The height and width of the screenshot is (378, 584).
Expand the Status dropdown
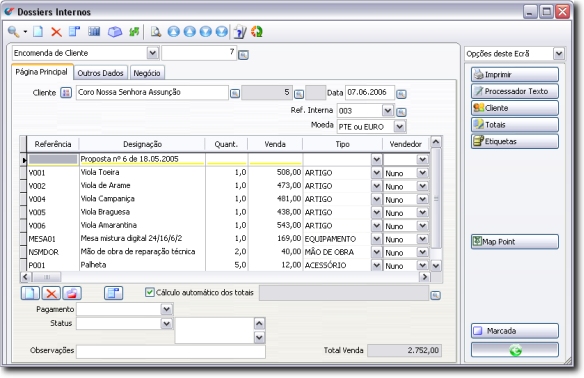point(166,323)
